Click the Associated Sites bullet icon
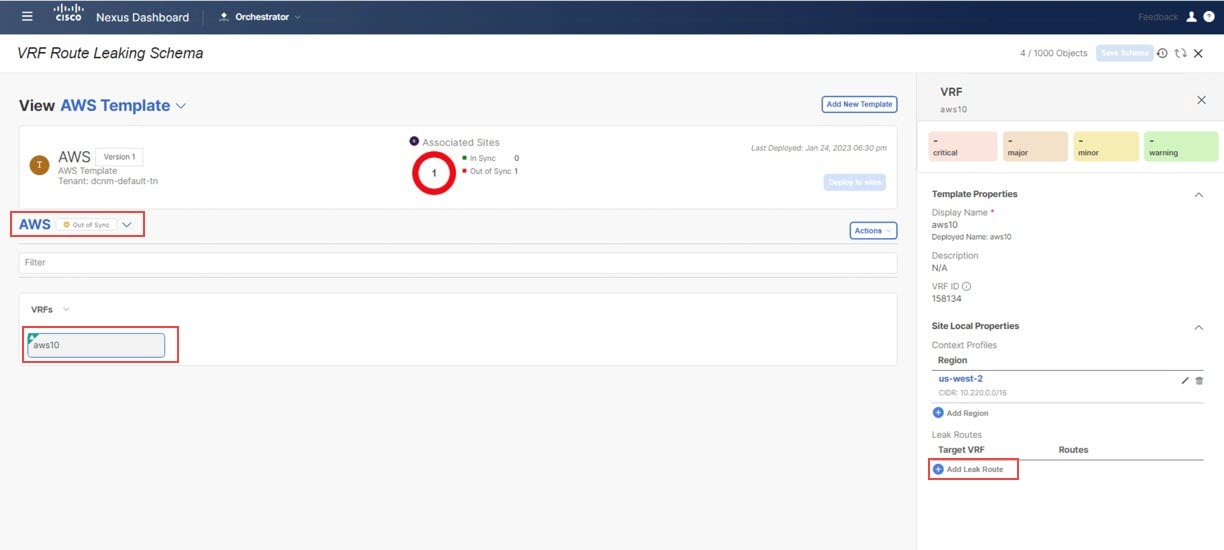1224x550 pixels. point(414,141)
